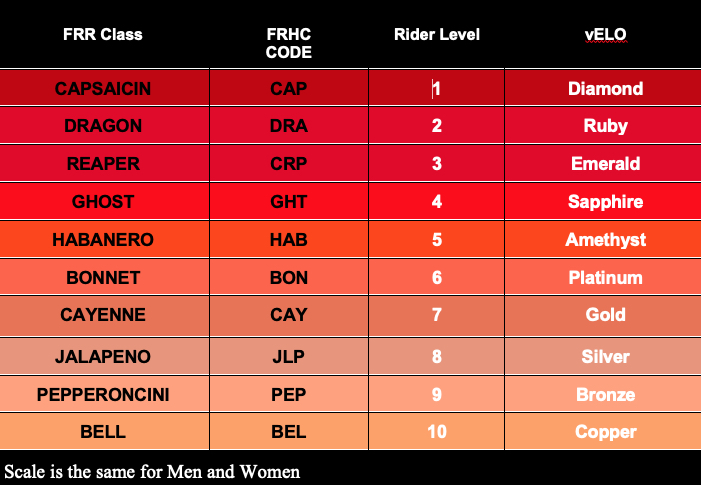Click the BONNET class cell
701x485 pixels.
(103, 277)
